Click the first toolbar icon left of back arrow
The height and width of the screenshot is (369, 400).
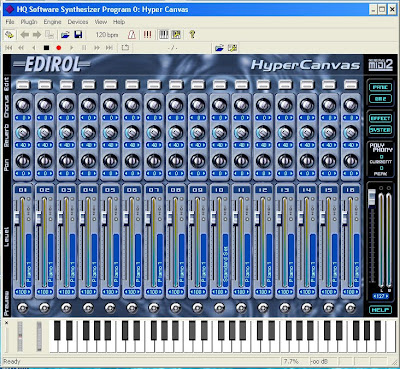coord(9,35)
